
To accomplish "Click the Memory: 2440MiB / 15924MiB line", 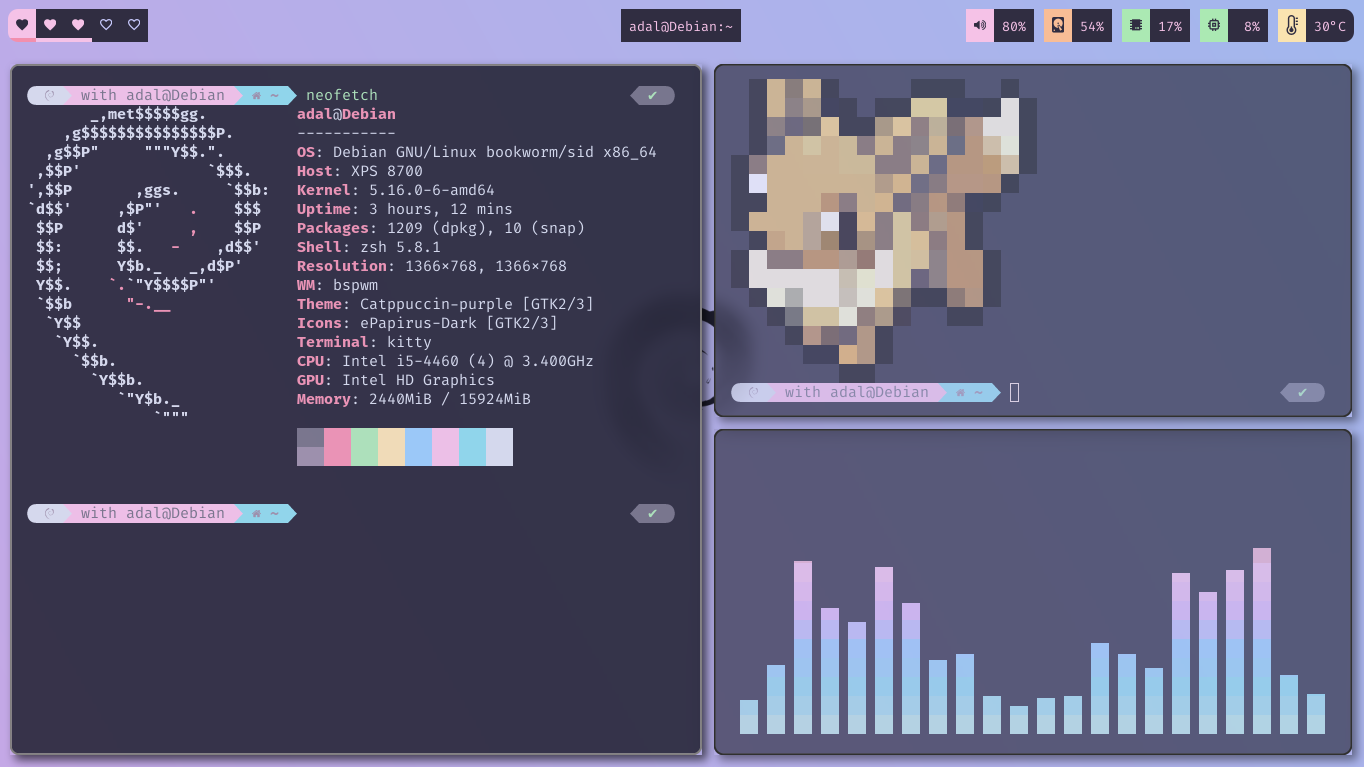I will [414, 399].
